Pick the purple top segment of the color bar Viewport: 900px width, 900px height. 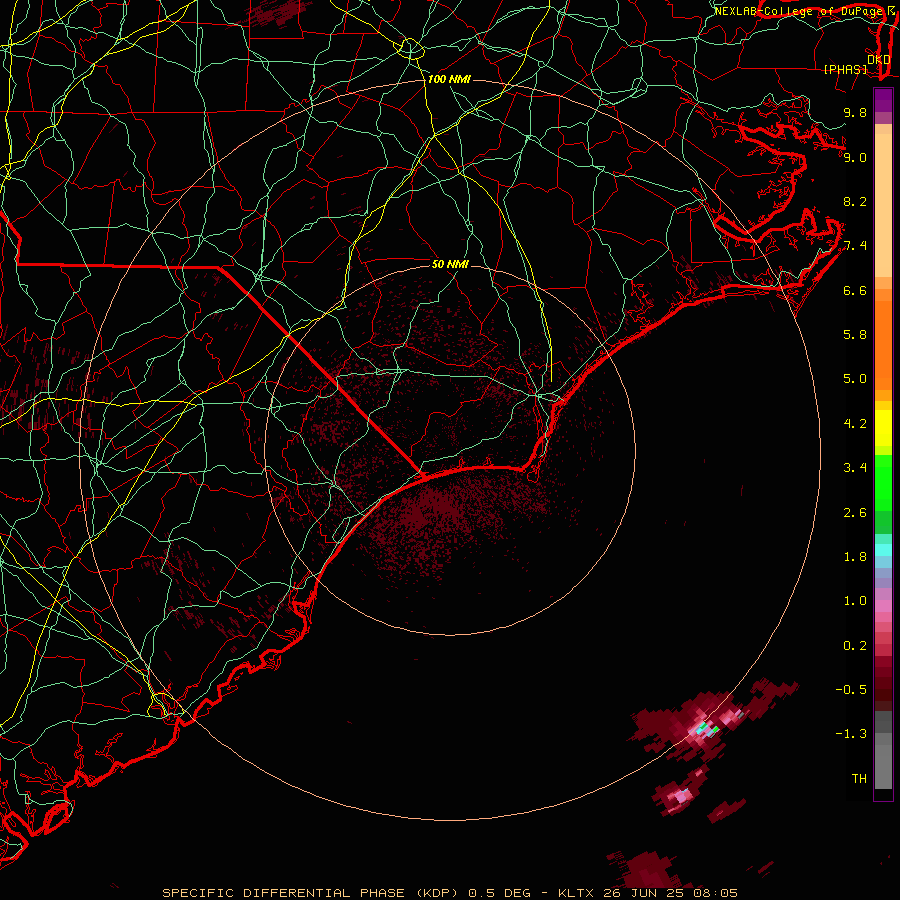coord(883,100)
